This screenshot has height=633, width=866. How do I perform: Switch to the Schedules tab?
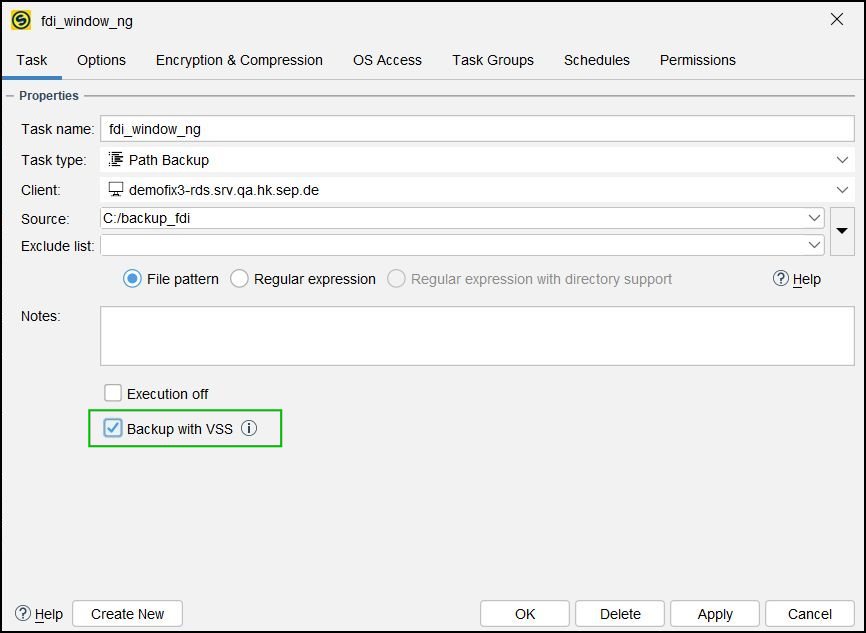point(596,60)
